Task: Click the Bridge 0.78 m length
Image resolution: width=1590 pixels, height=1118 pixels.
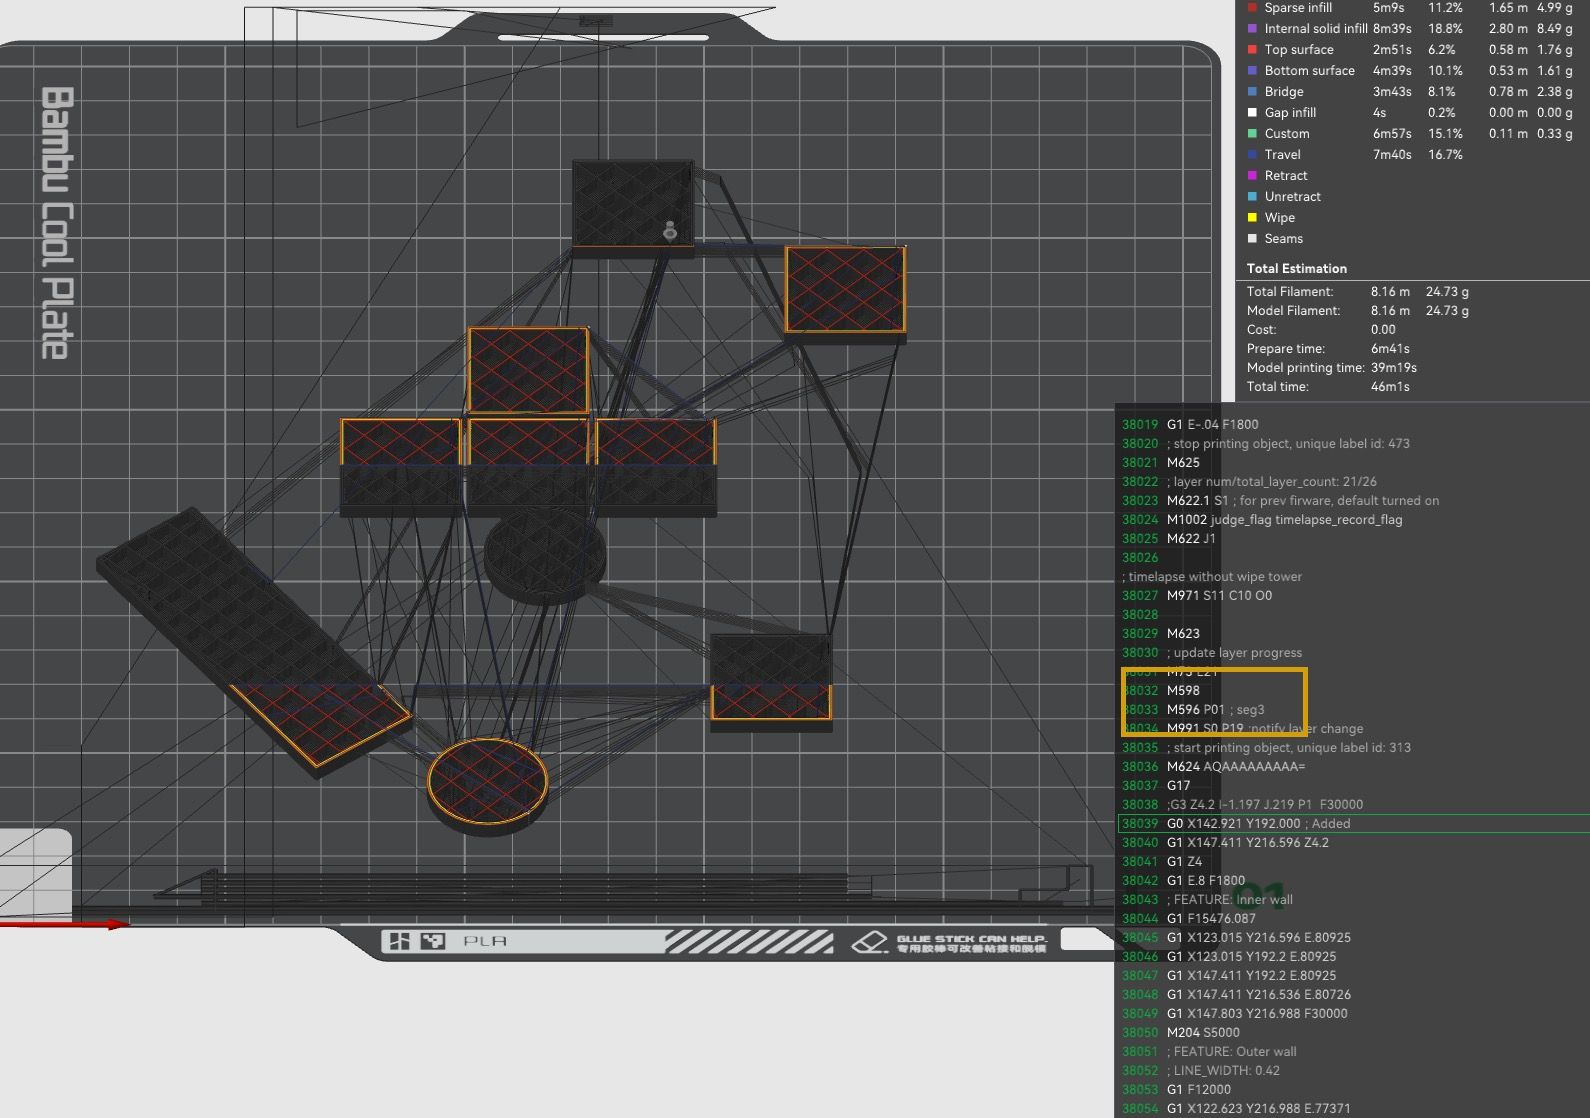Action: [1508, 92]
